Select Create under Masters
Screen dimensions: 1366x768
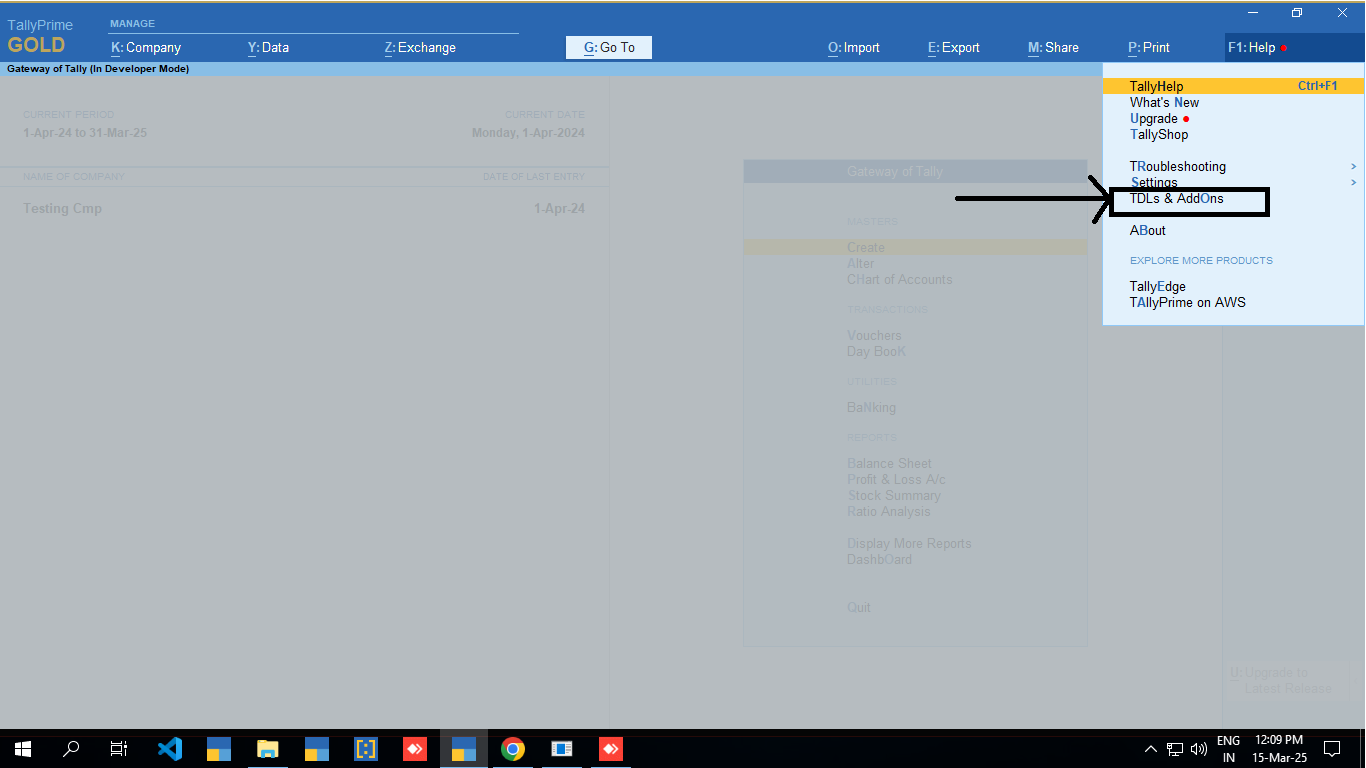tap(915, 247)
